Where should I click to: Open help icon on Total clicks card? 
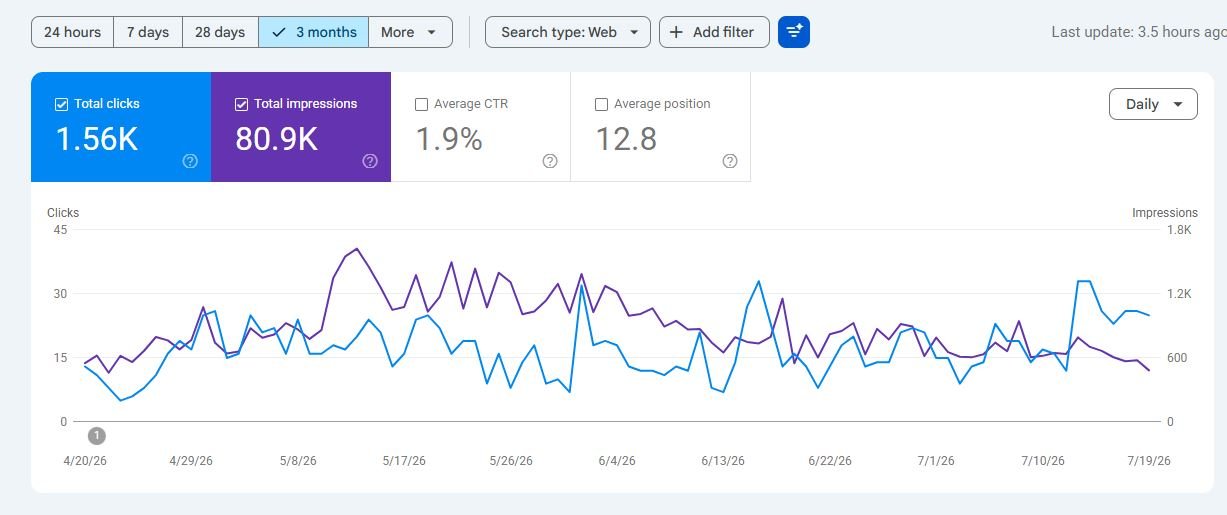(x=190, y=161)
